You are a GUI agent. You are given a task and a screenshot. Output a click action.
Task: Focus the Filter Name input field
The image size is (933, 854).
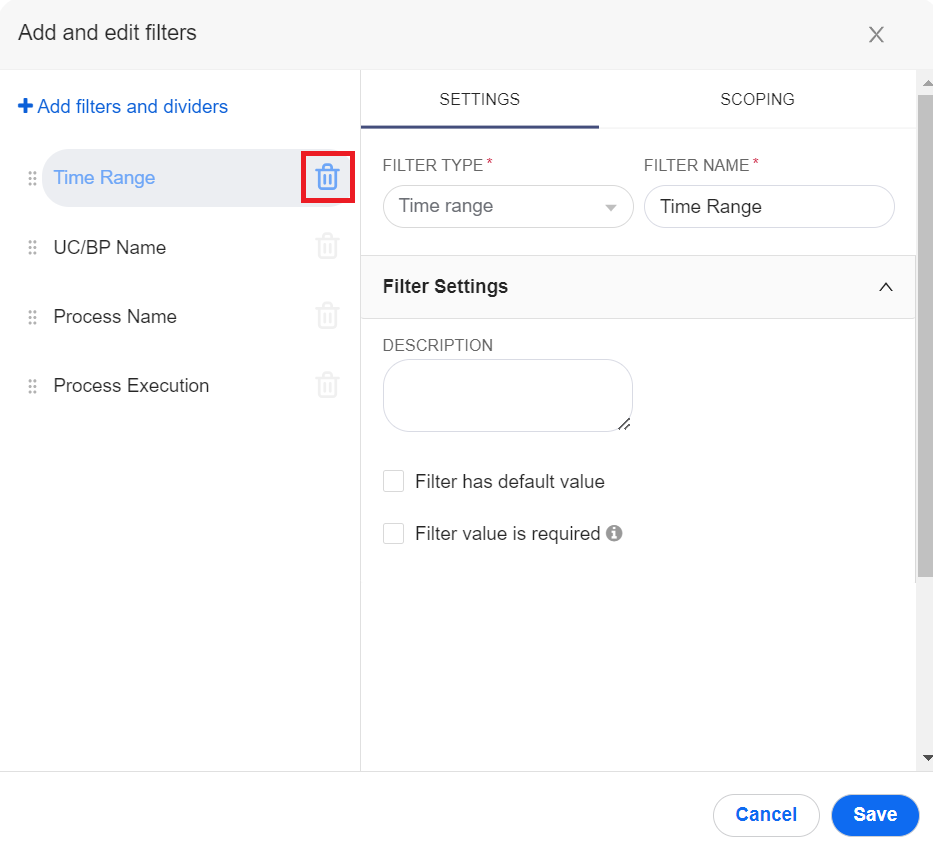(769, 207)
